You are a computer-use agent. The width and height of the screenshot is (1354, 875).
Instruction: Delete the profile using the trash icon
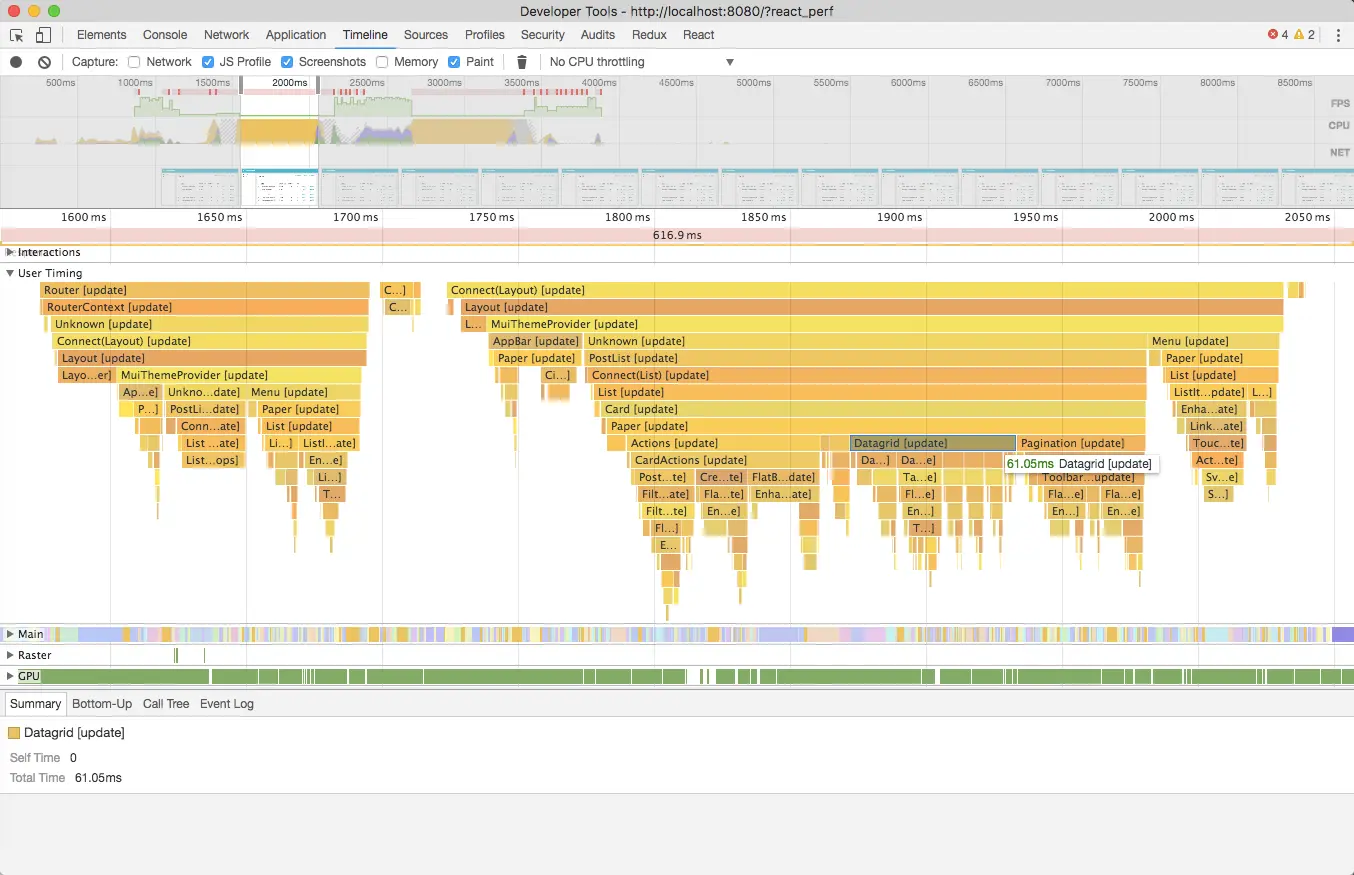click(x=521, y=61)
